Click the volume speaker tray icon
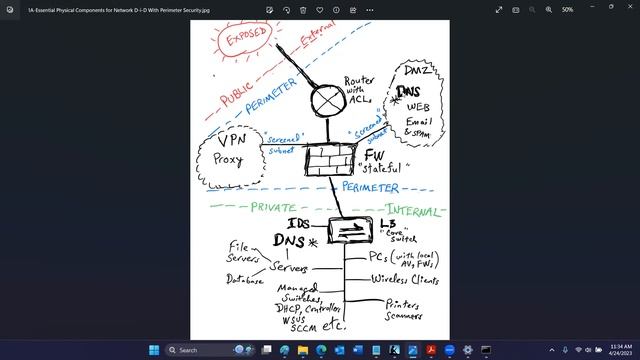The width and height of the screenshot is (640, 360). pos(588,350)
